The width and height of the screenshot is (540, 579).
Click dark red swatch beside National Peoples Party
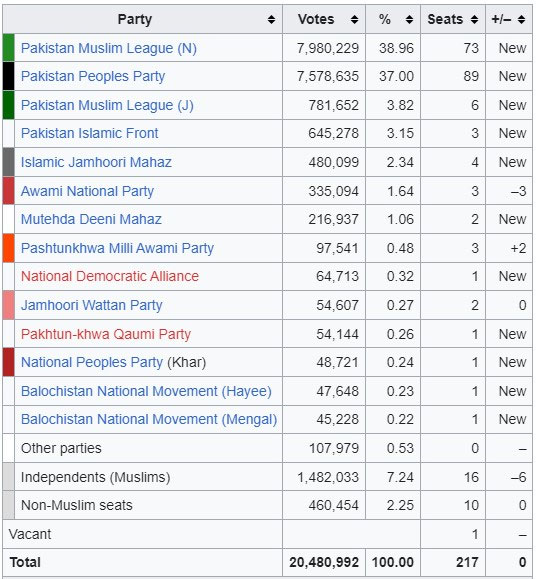[8, 362]
